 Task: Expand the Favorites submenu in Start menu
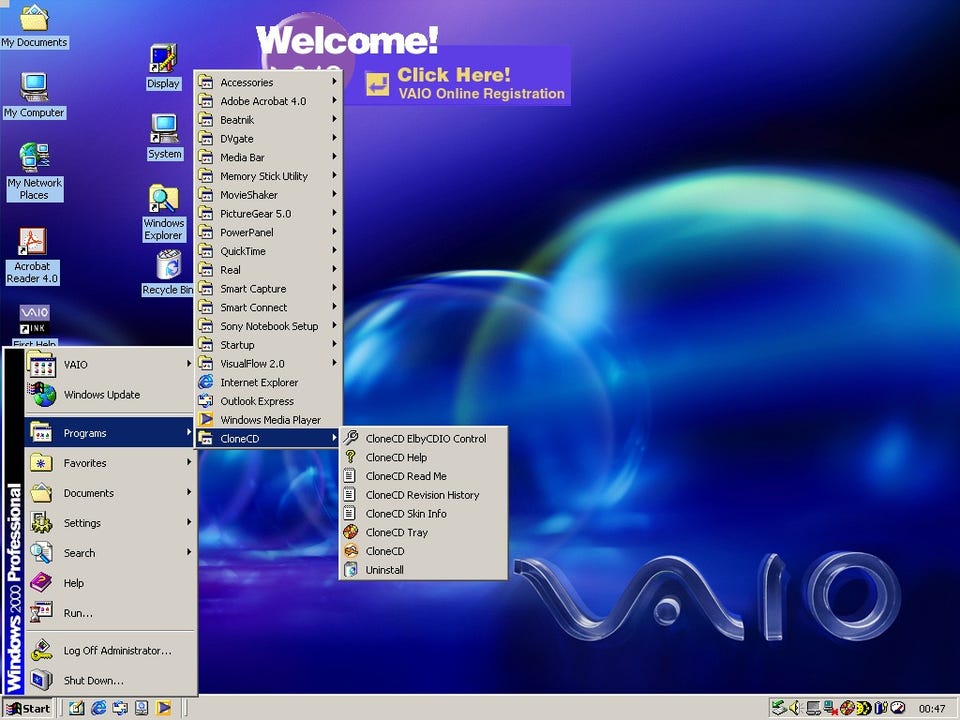pos(110,463)
